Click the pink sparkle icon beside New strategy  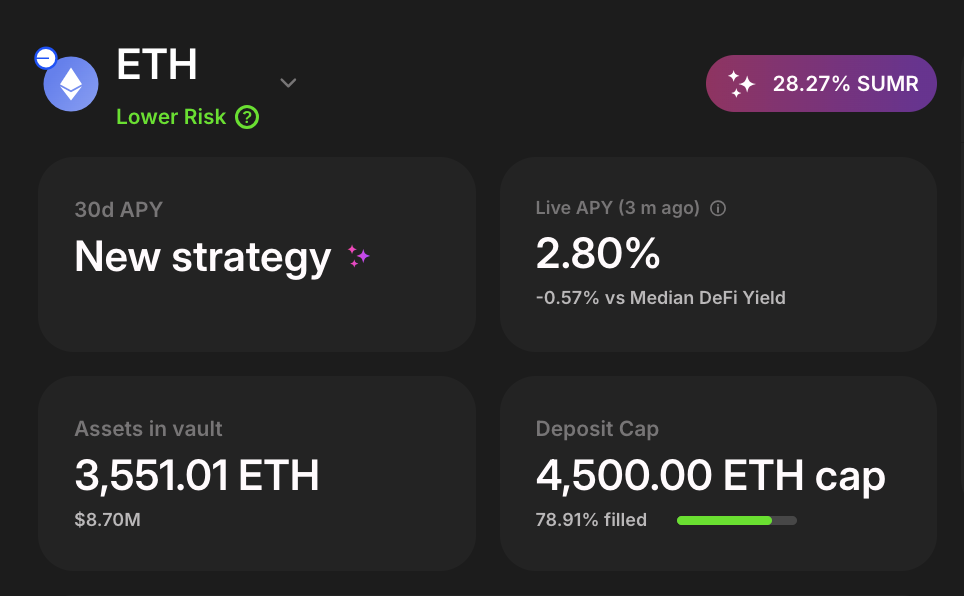pos(358,256)
